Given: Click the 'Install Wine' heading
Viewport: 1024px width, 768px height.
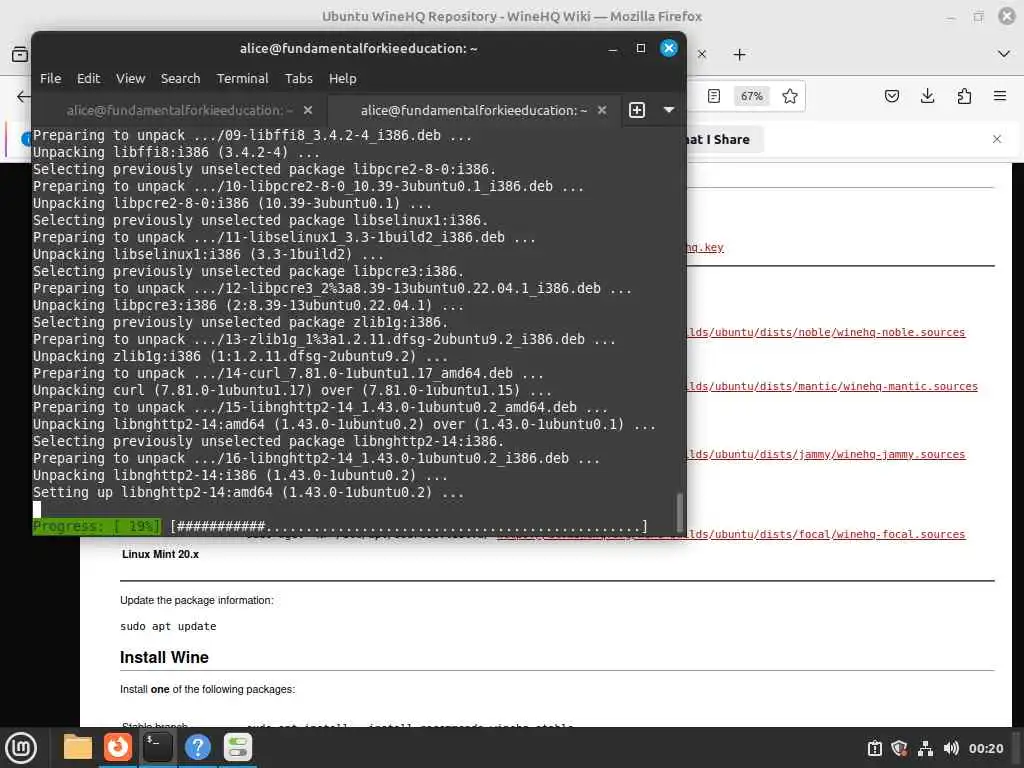Looking at the screenshot, I should (164, 657).
